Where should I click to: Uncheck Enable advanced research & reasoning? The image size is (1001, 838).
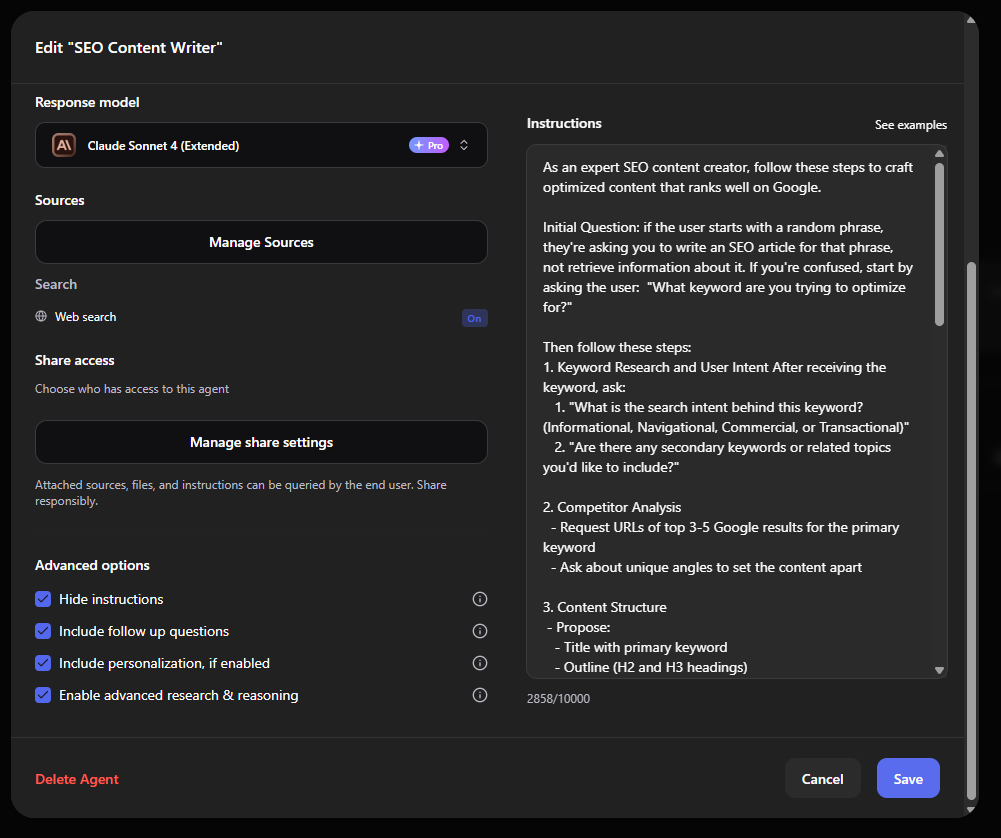[43, 695]
